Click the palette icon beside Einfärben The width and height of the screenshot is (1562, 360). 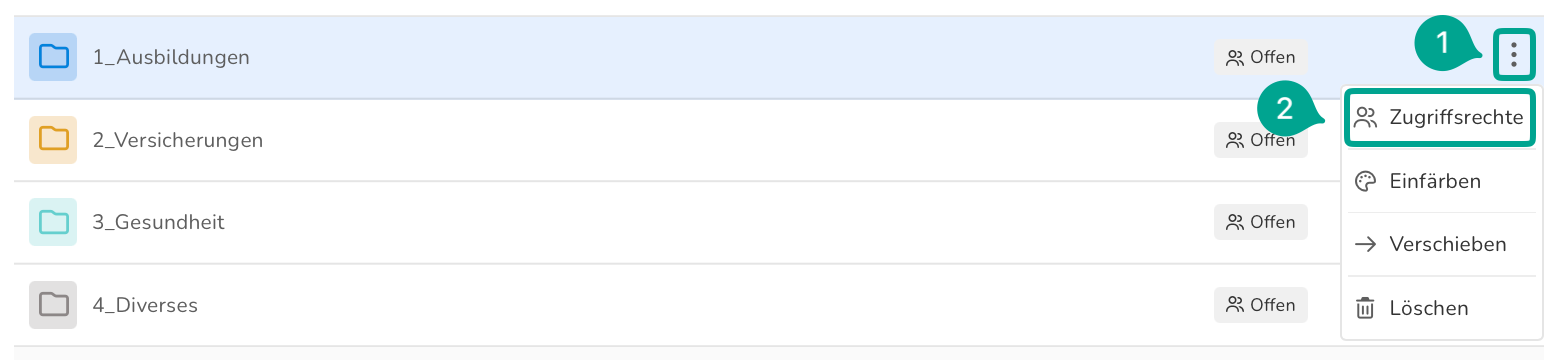[1365, 181]
